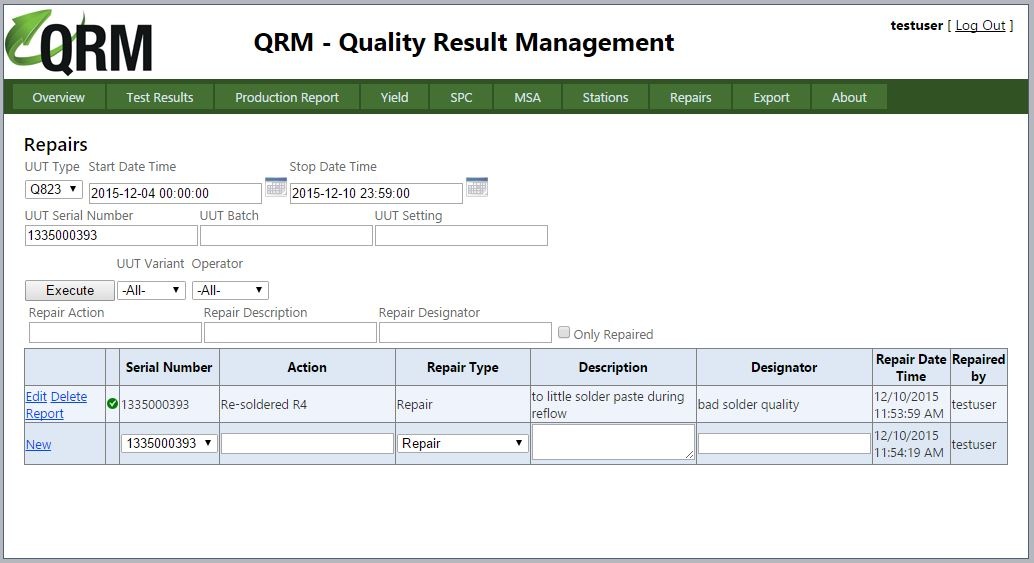Open the new row Repair Type dropdown
Image resolution: width=1034 pixels, height=563 pixels.
click(462, 443)
